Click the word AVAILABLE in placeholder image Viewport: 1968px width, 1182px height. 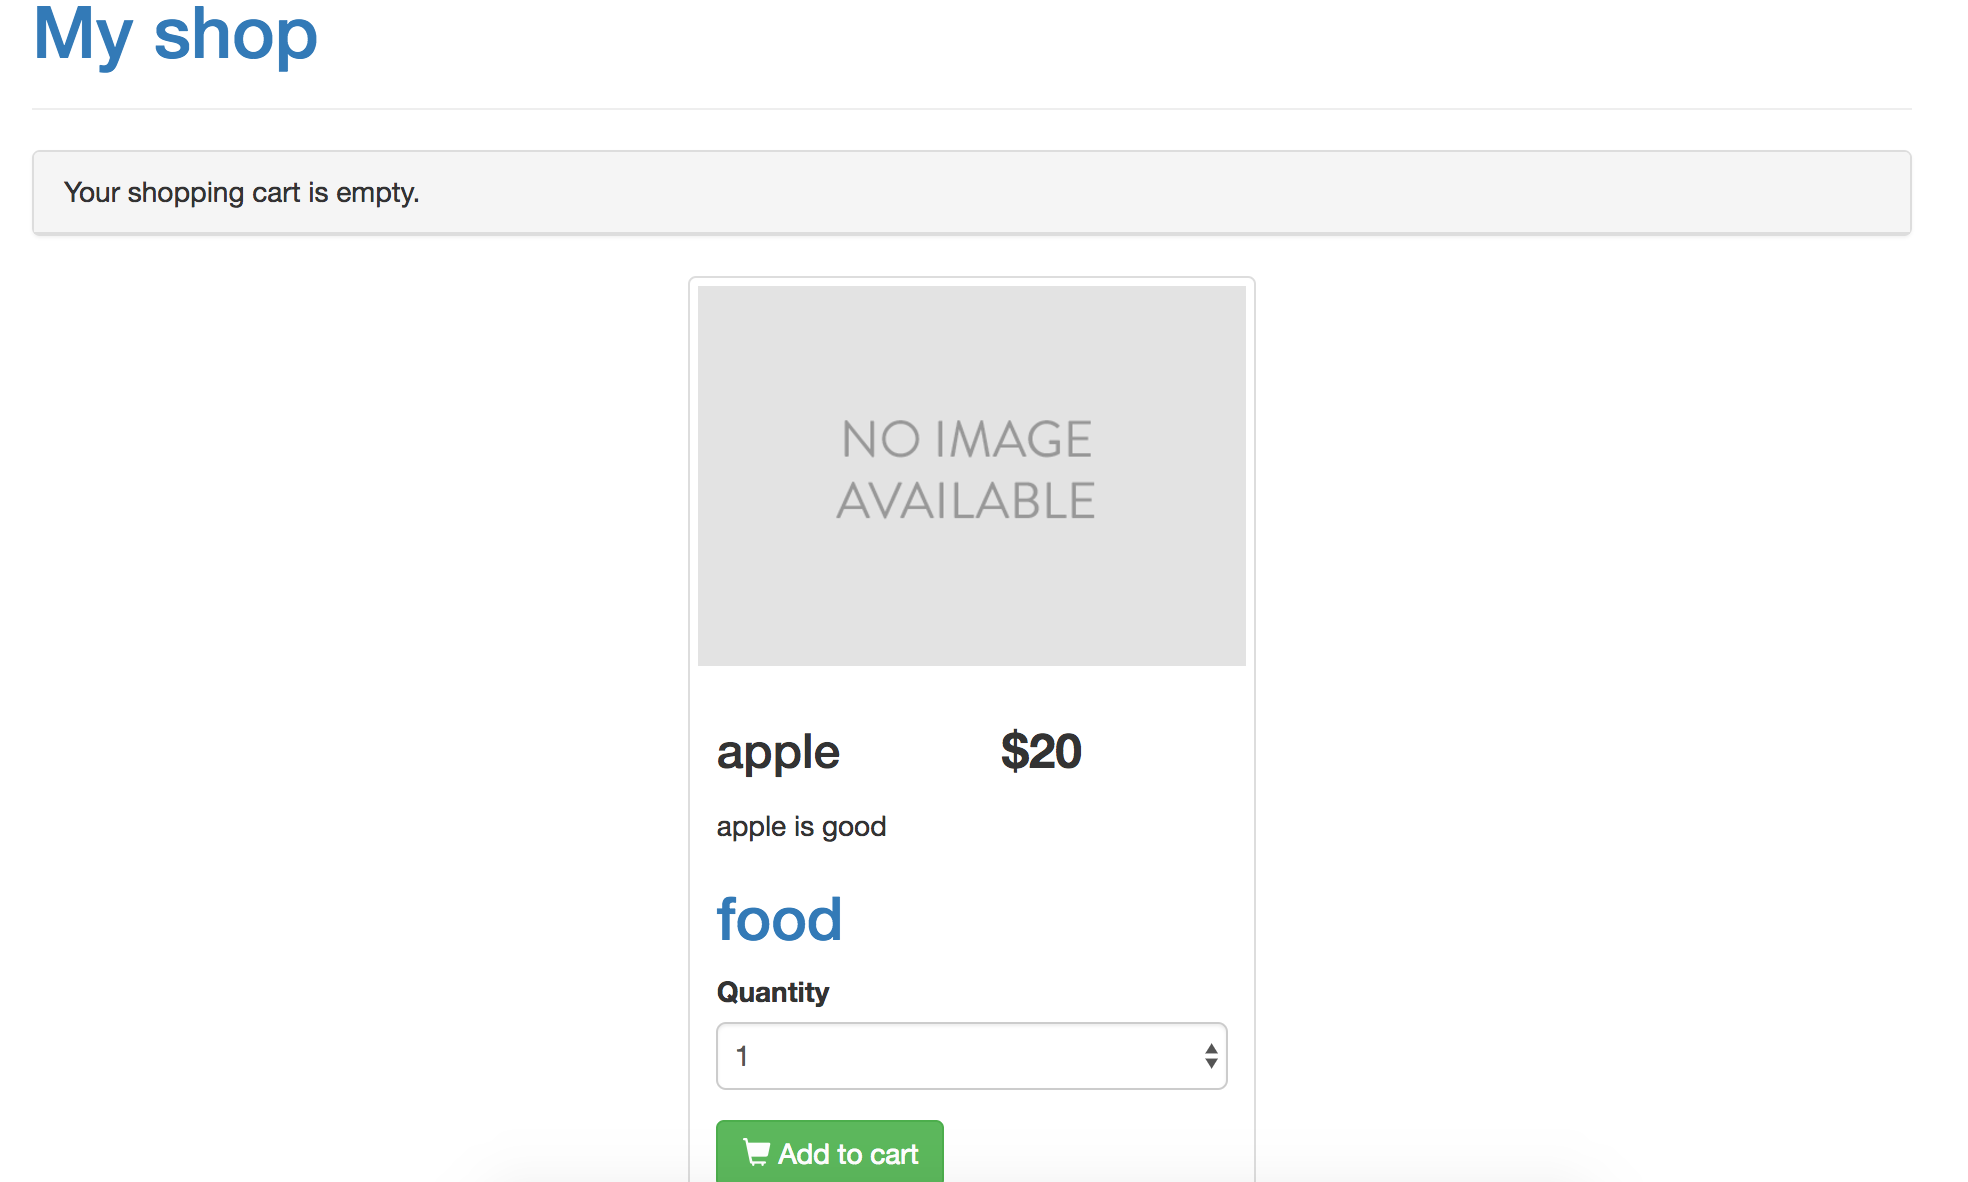(x=966, y=501)
